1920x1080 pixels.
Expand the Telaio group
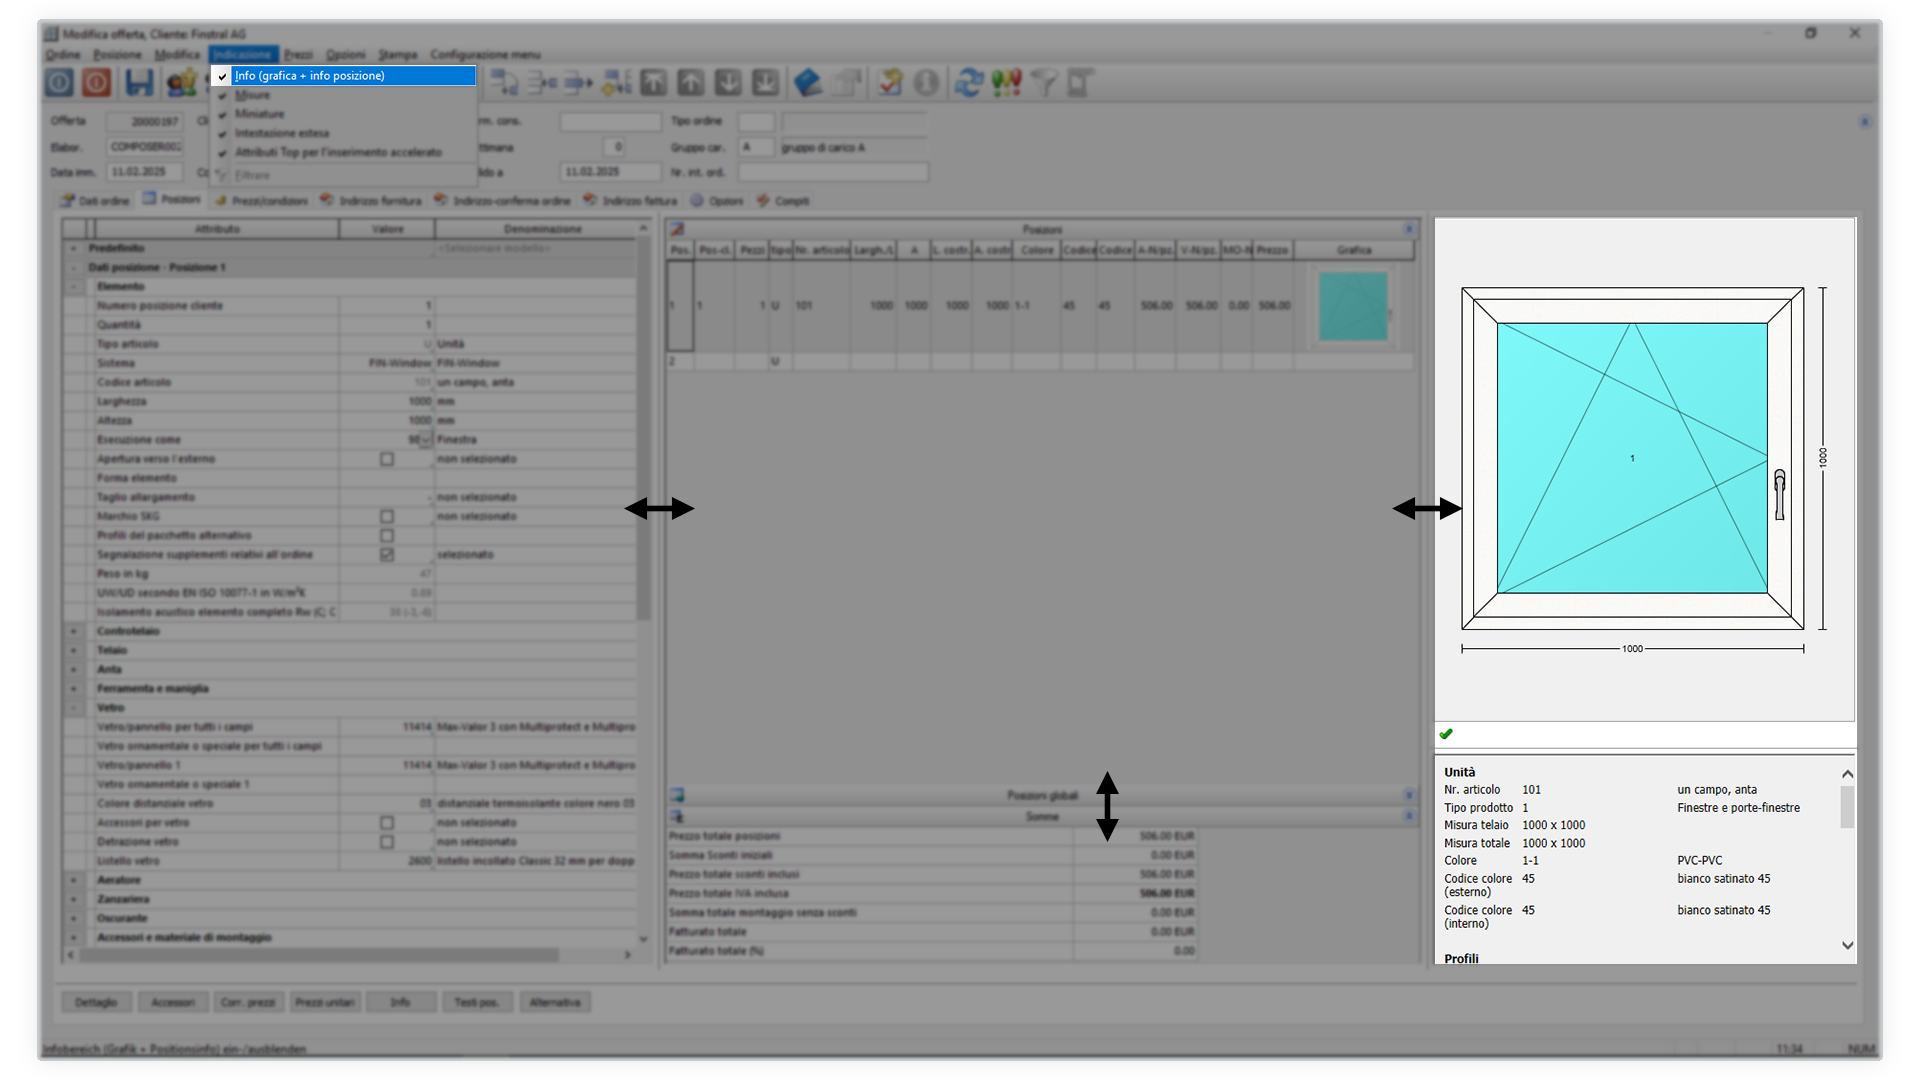[73, 650]
